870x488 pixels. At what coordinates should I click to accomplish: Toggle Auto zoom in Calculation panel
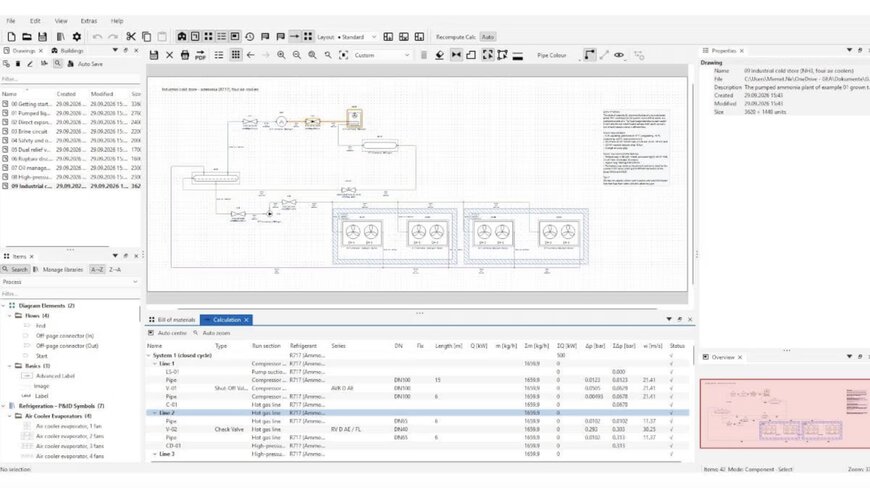pyautogui.click(x=211, y=333)
